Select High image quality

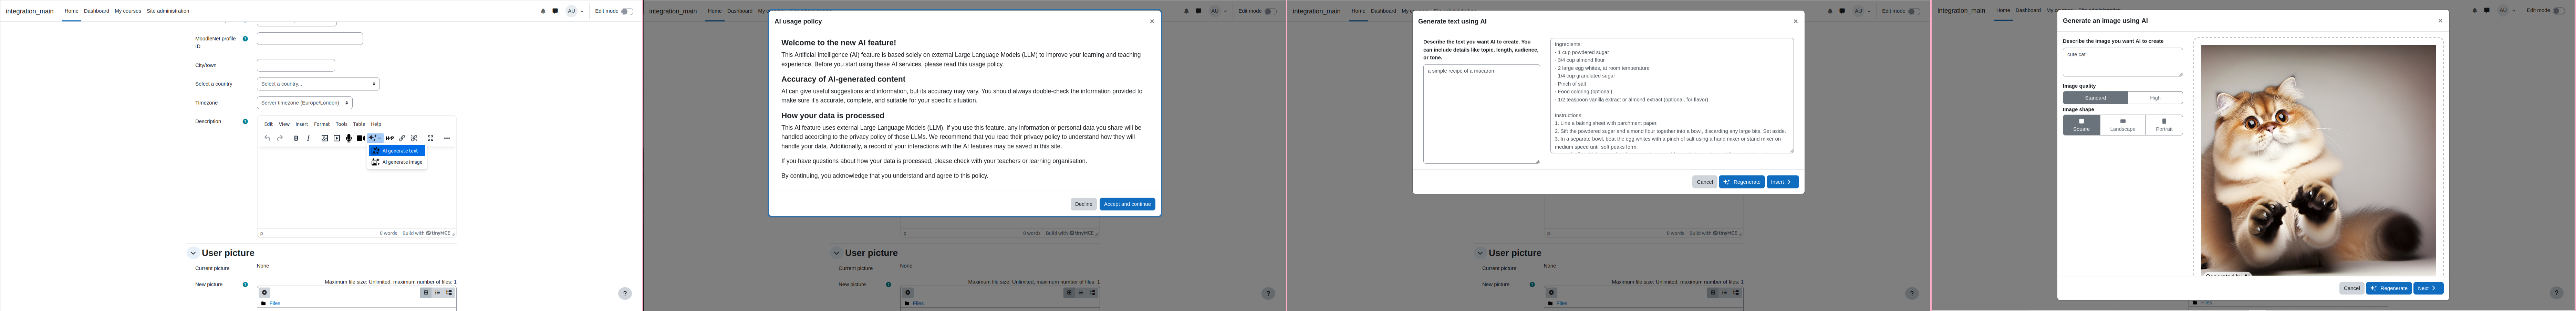coord(2155,98)
